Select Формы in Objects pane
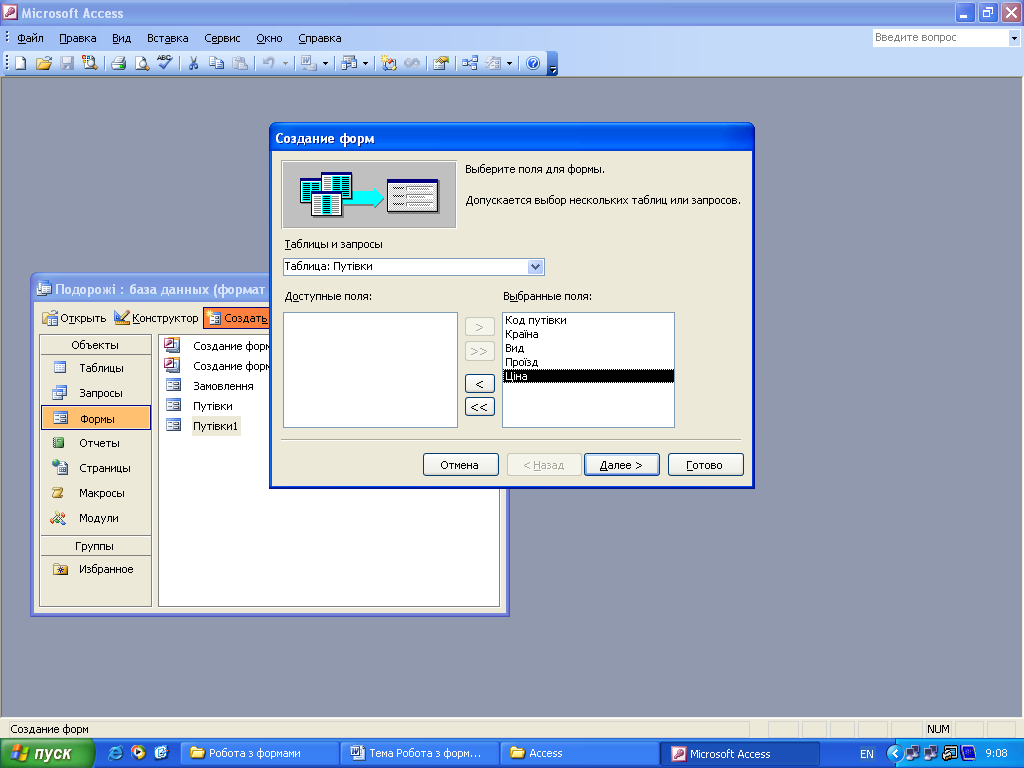The image size is (1024, 768). pyautogui.click(x=95, y=418)
